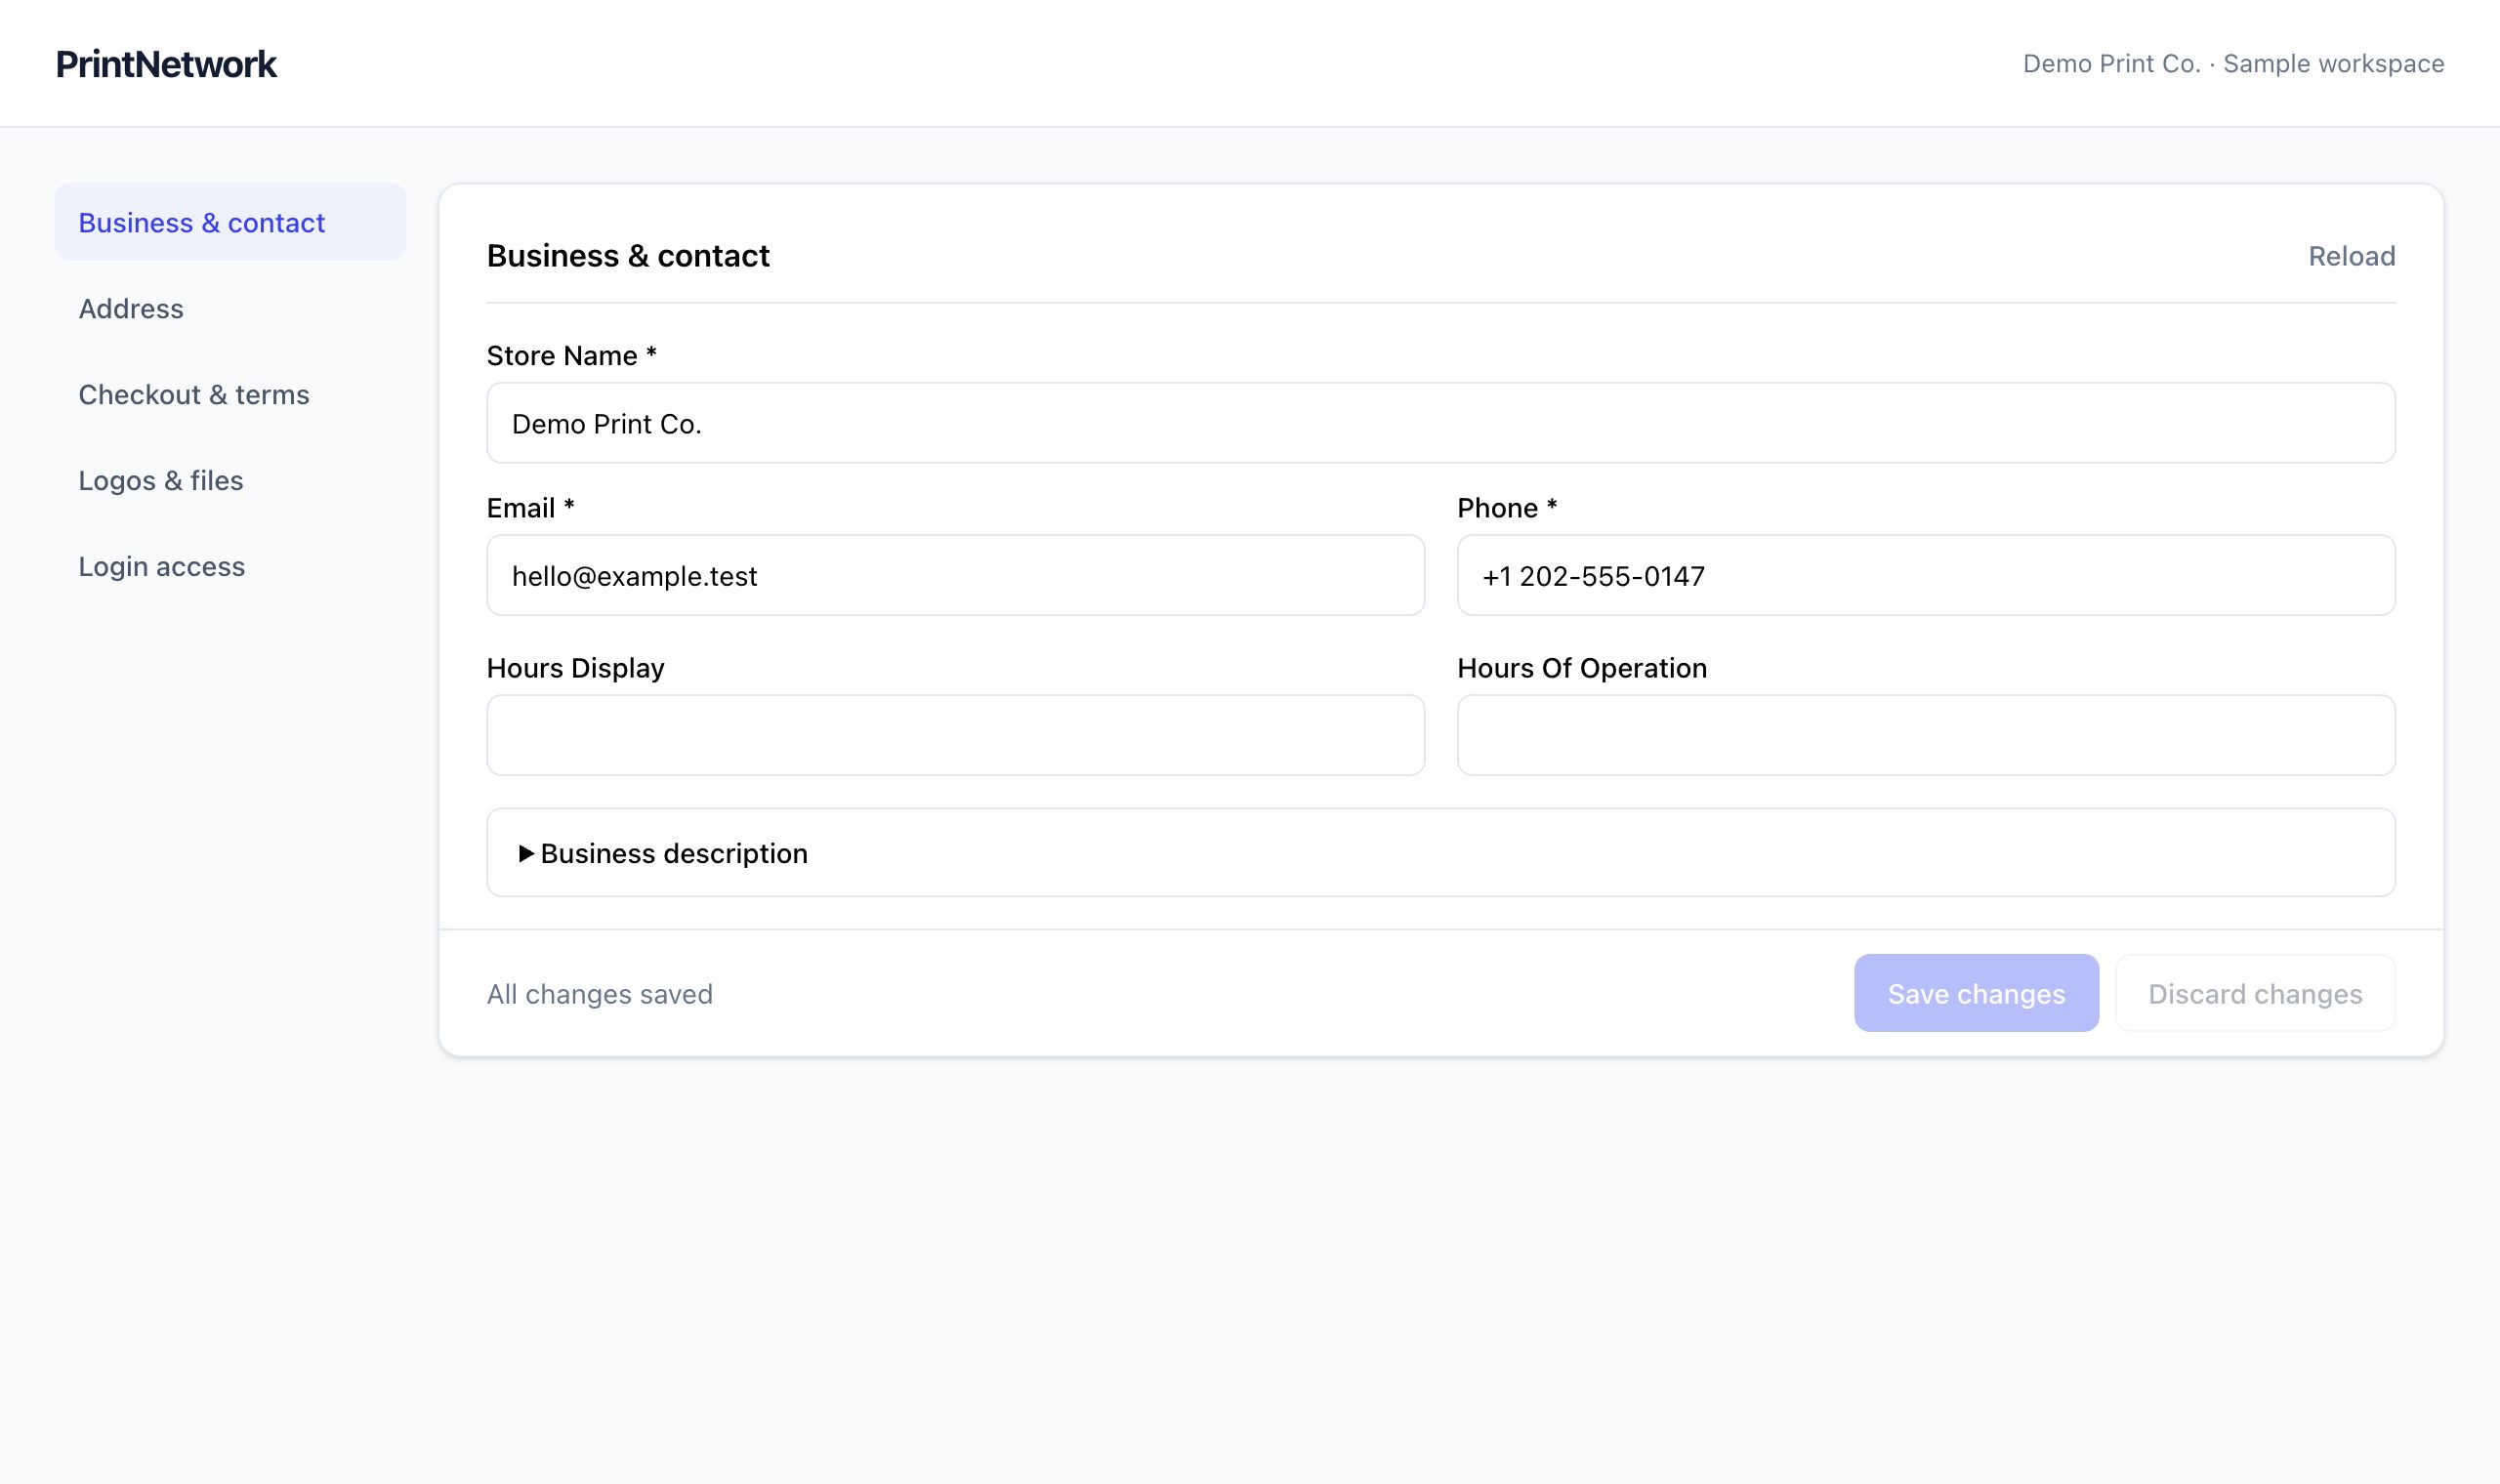Image resolution: width=2500 pixels, height=1484 pixels.
Task: Click the Business description disclosure triangle
Action: [x=526, y=853]
